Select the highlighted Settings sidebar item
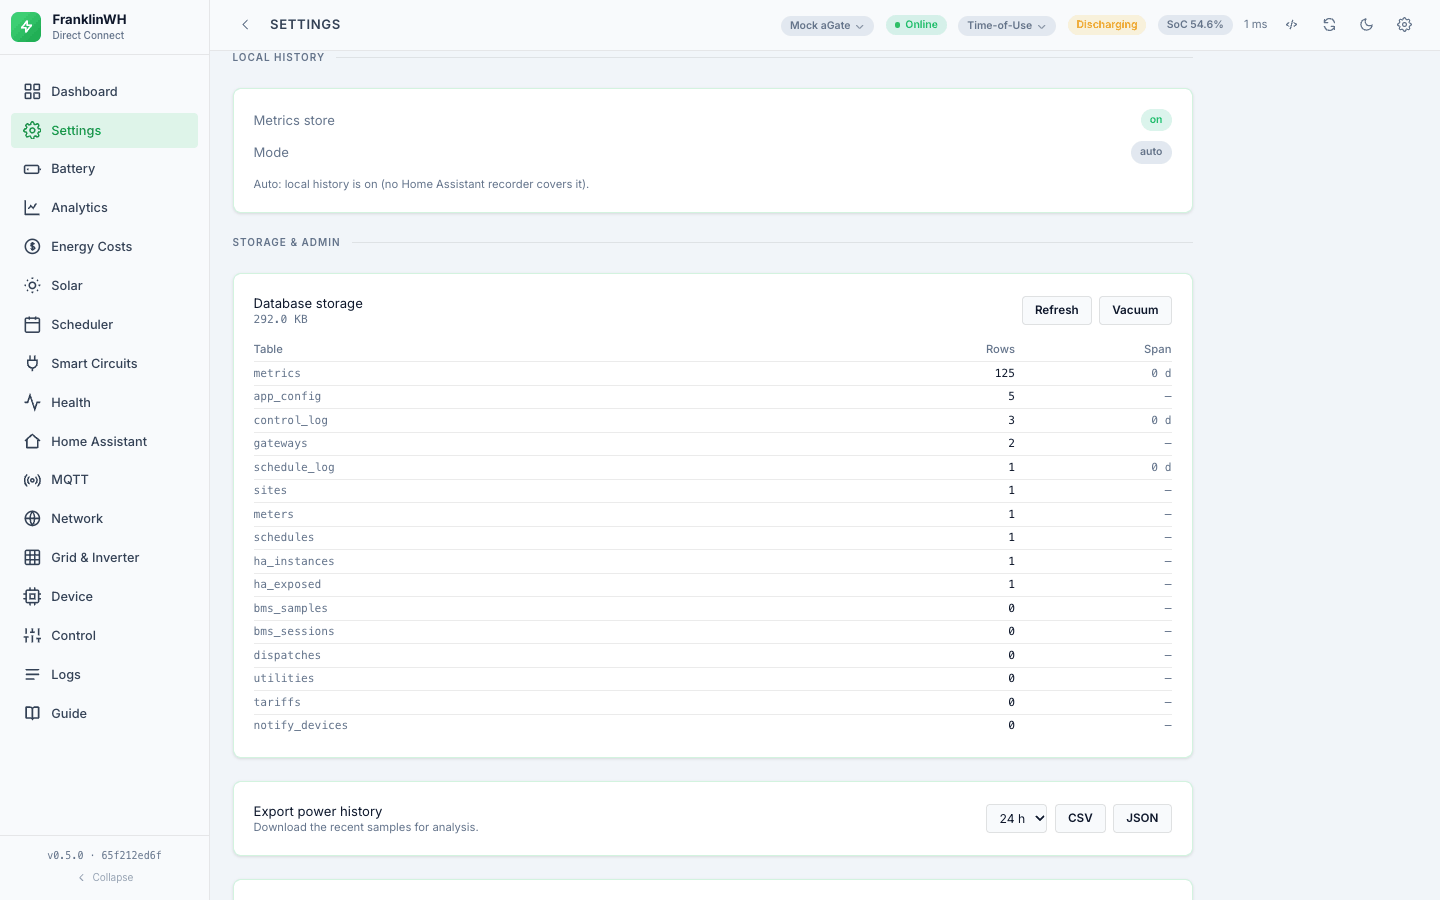1440x900 pixels. point(104,131)
